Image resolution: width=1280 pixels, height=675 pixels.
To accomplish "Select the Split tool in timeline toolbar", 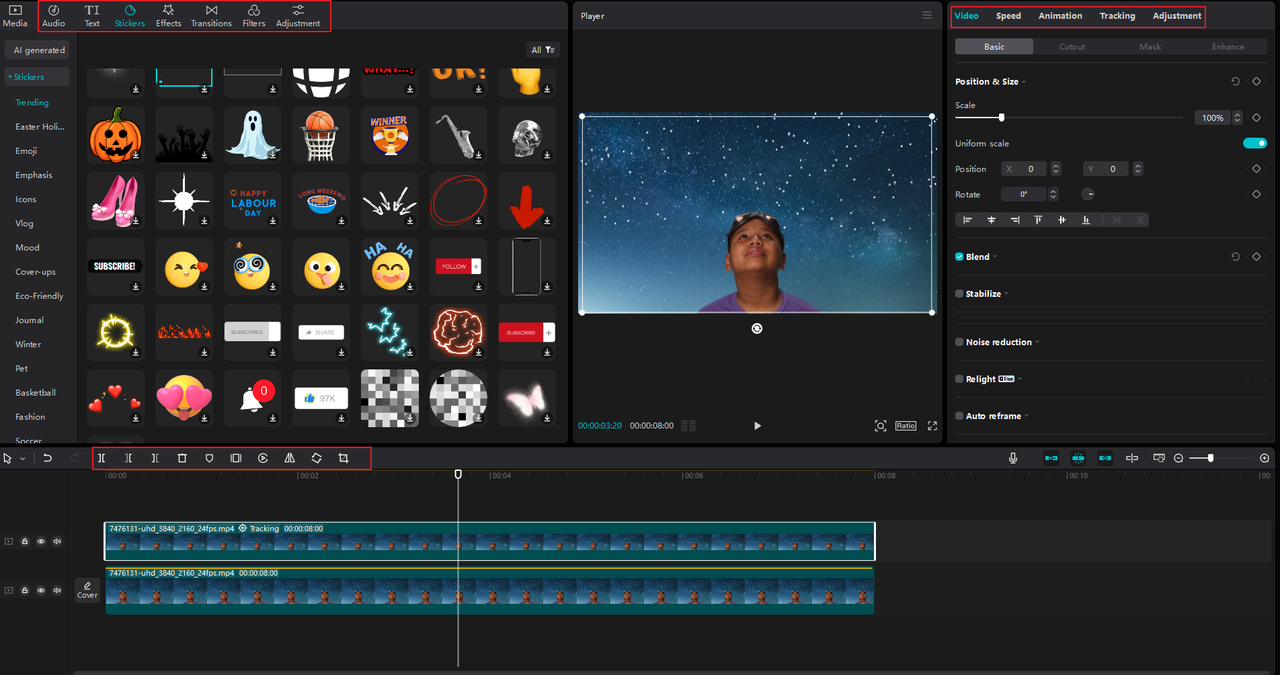I will [x=101, y=458].
